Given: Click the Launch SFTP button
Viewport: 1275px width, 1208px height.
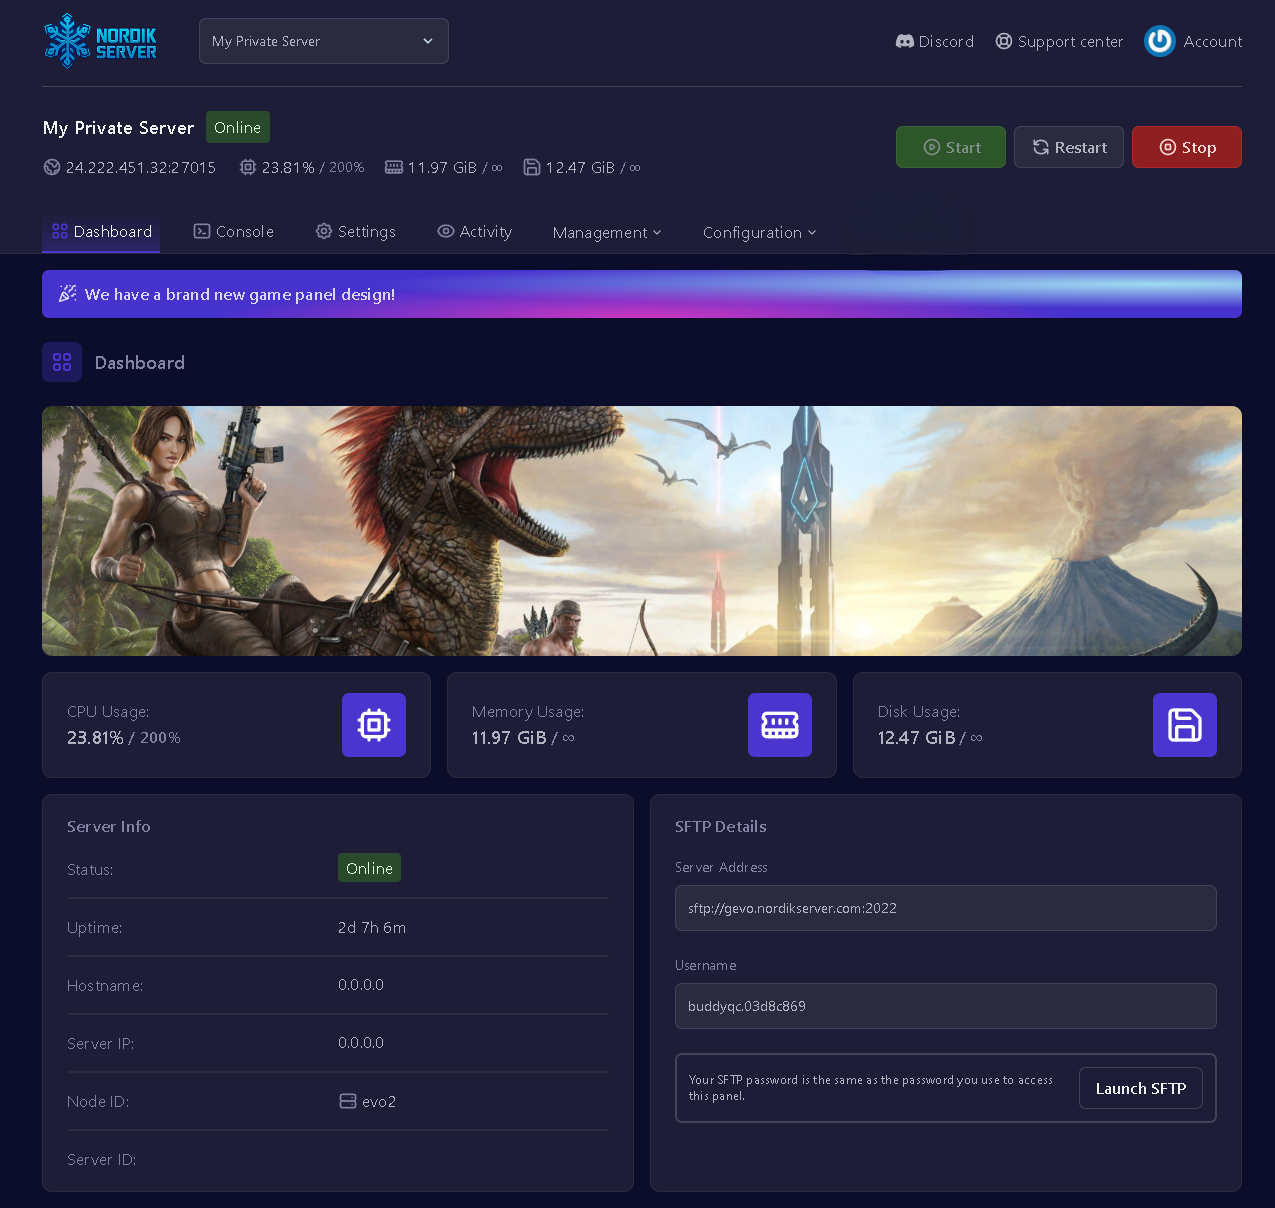Looking at the screenshot, I should (x=1141, y=1088).
